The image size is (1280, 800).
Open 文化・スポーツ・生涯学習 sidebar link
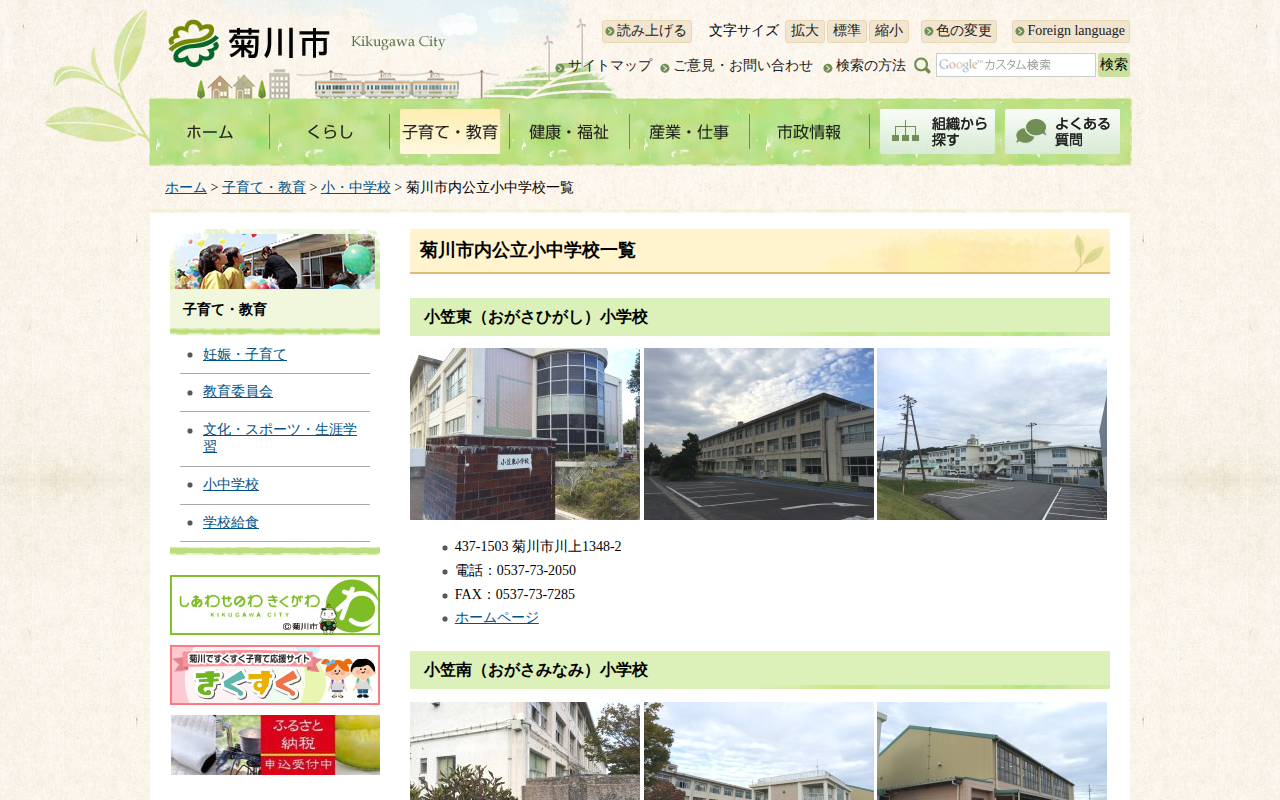[280, 438]
